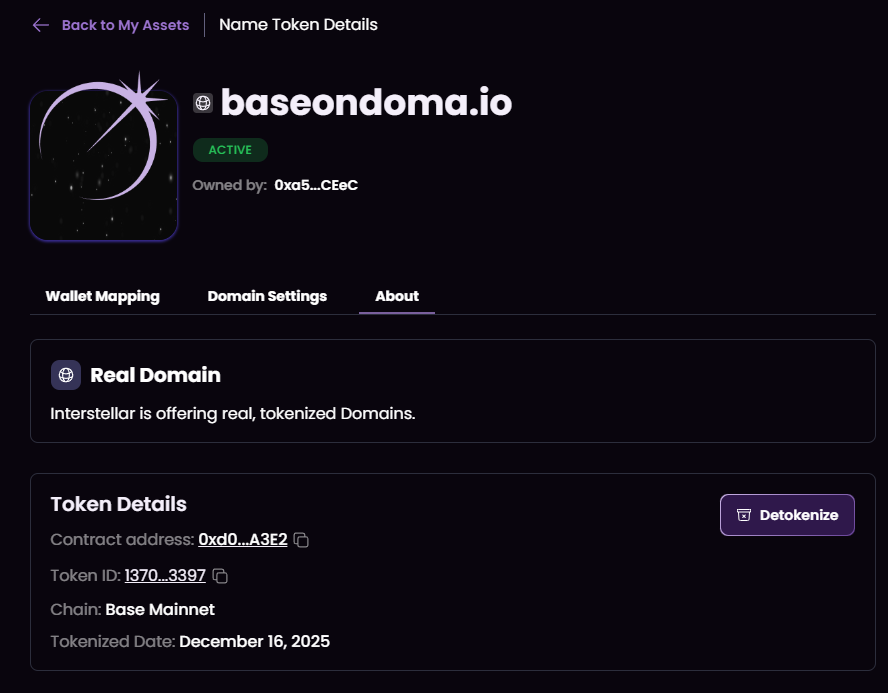Click the domain avatar image
888x693 pixels.
104,164
